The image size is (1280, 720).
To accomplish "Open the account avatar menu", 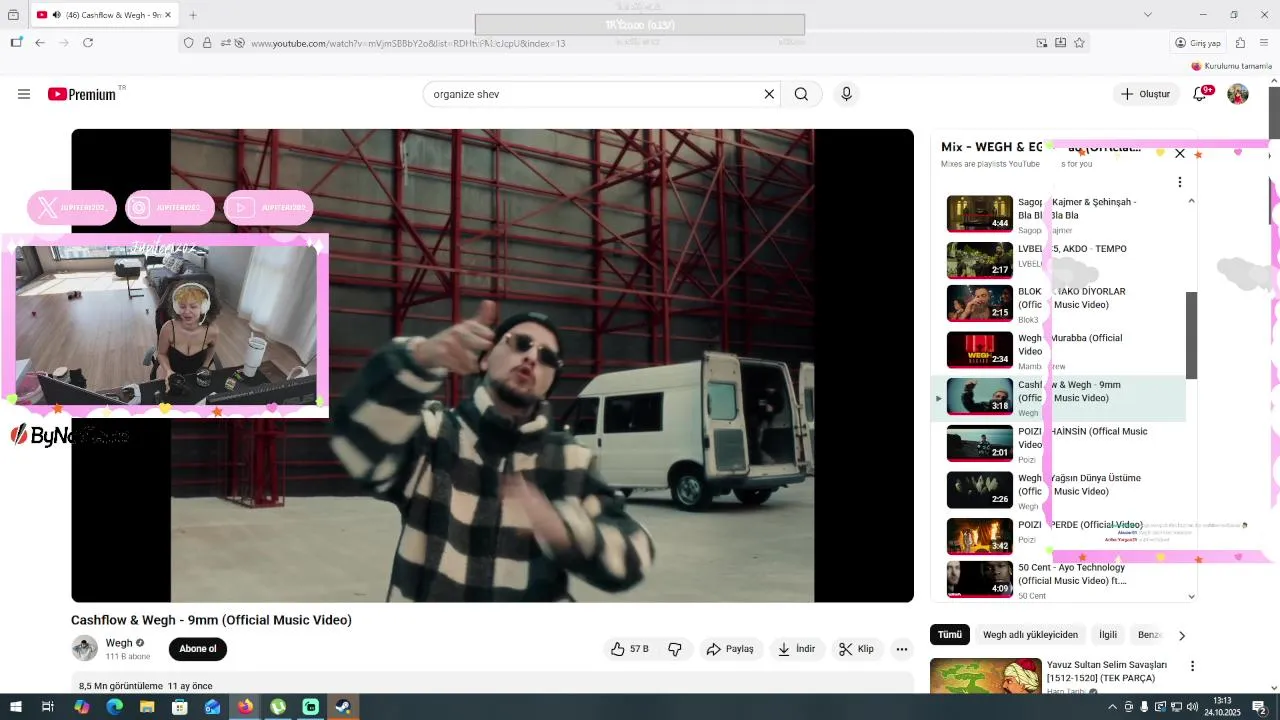I will pos(1238,94).
